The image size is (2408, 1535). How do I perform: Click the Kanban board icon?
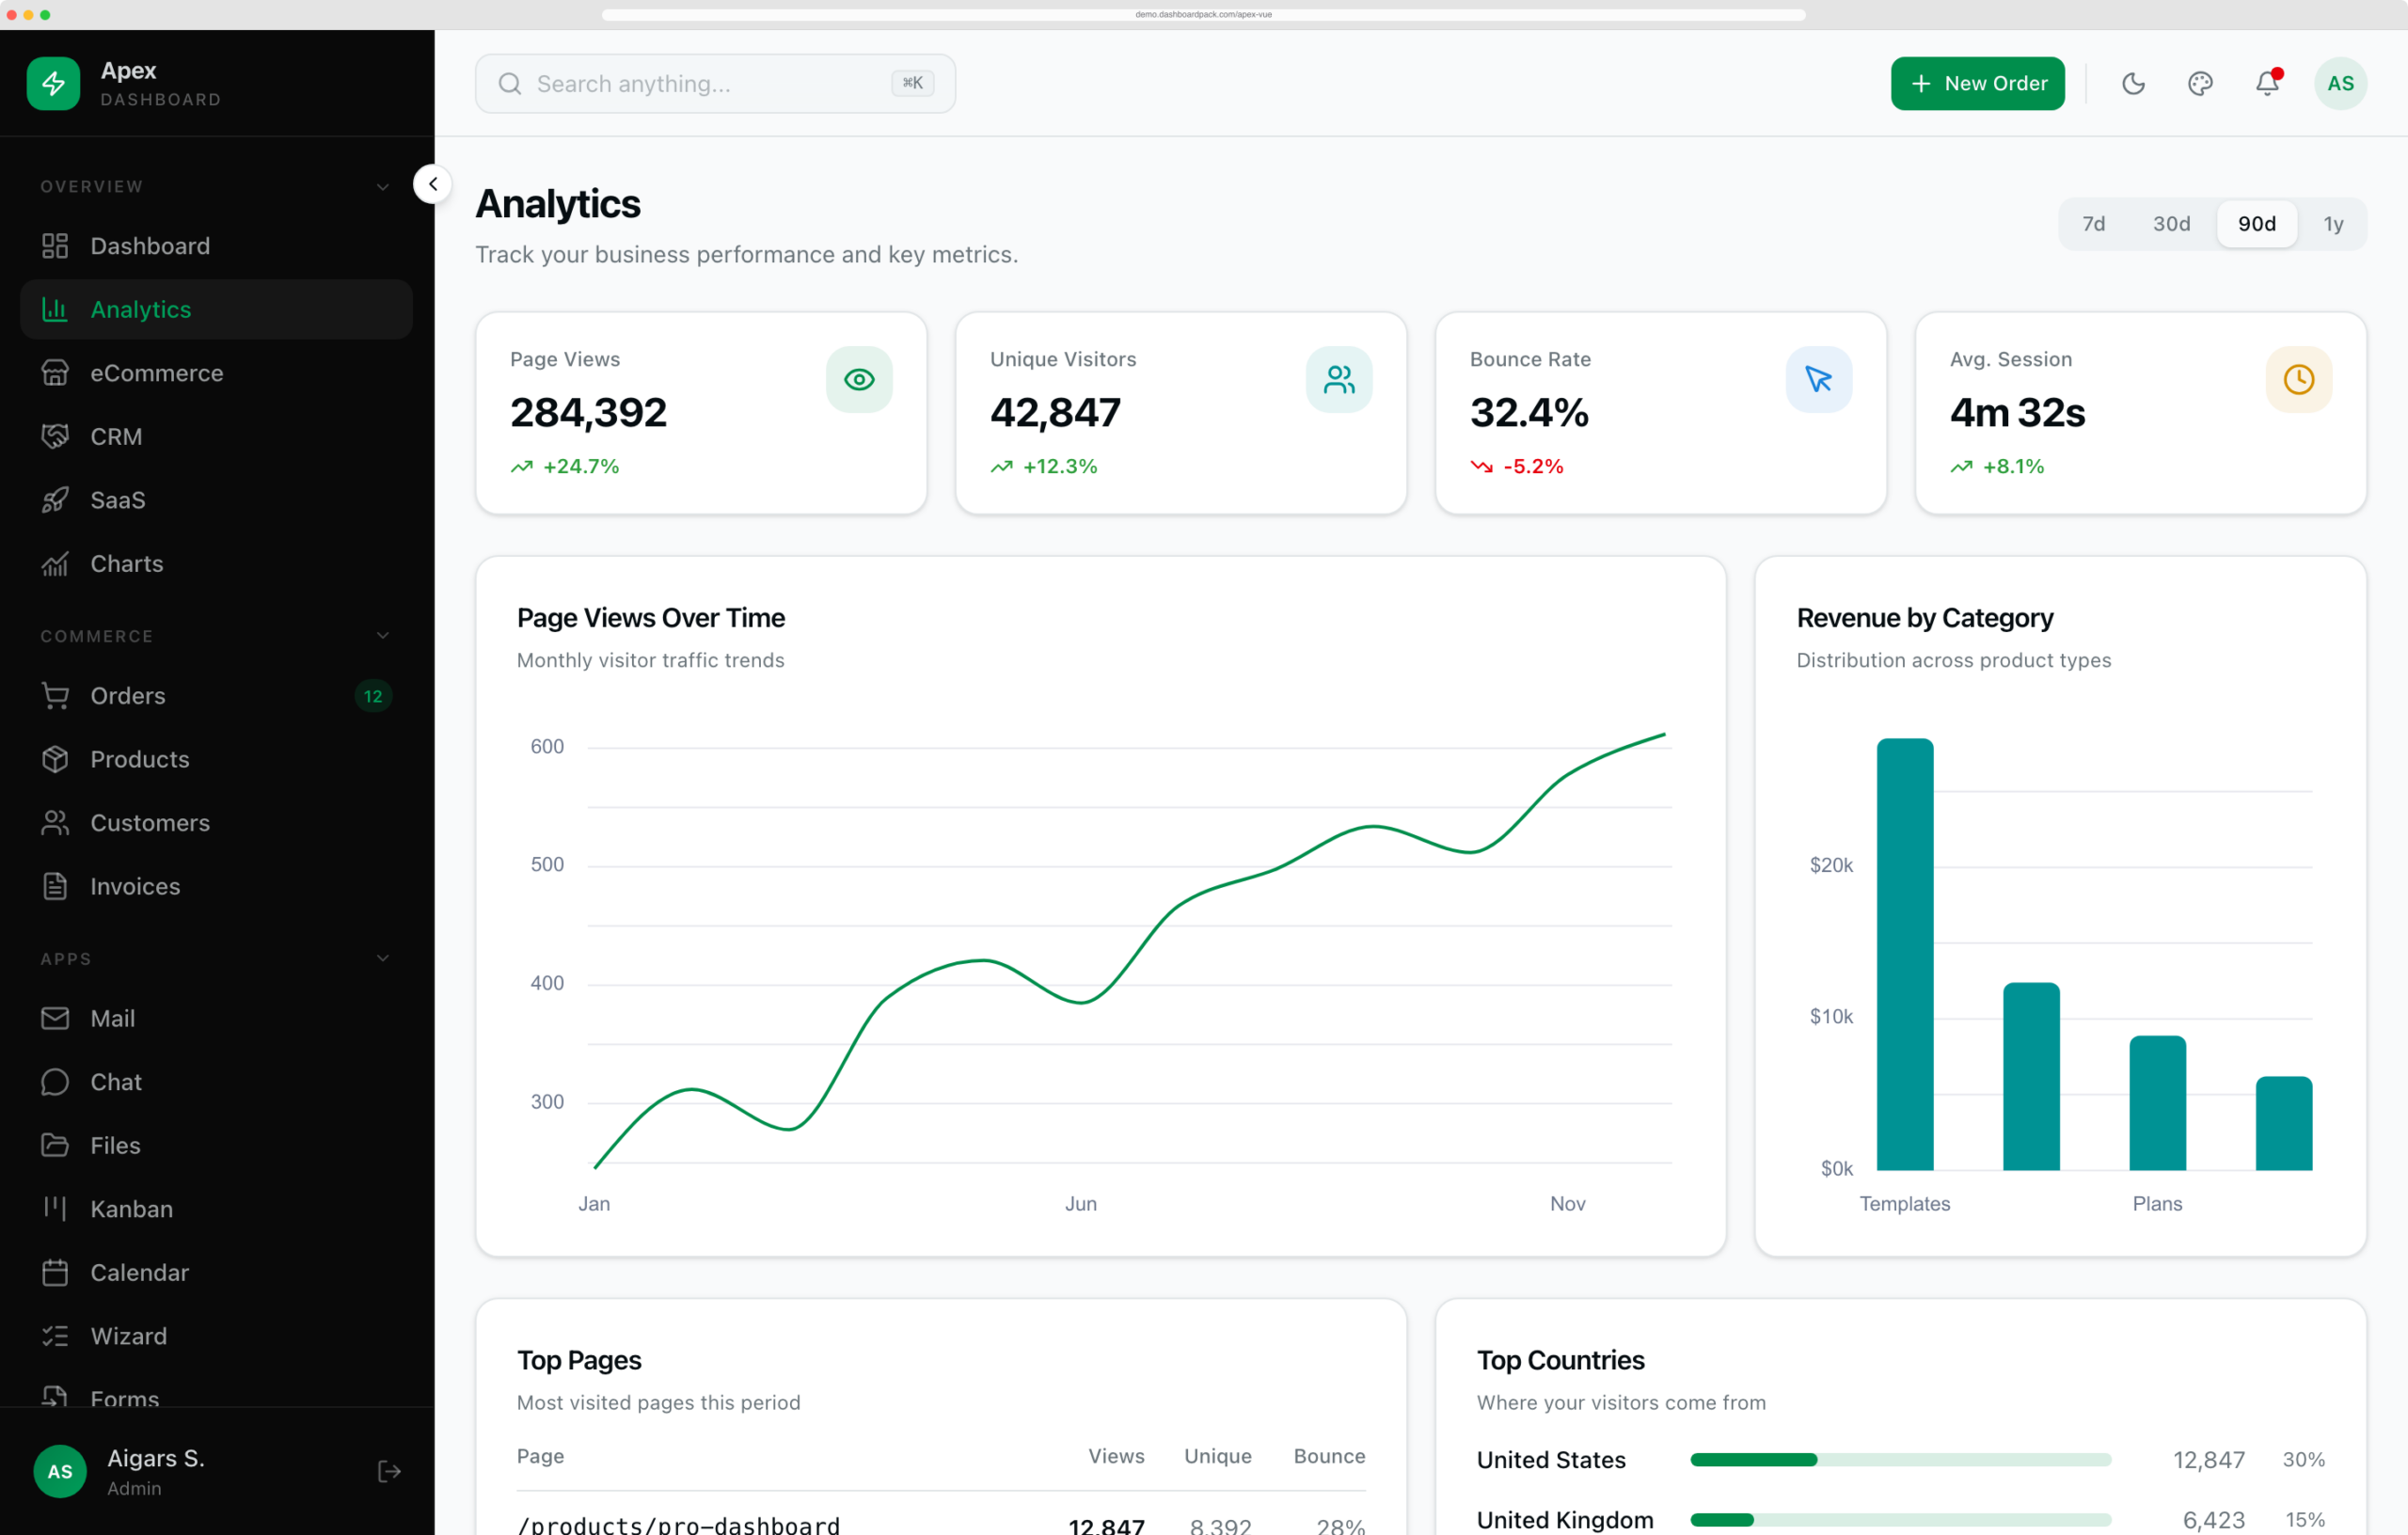coord(55,1209)
